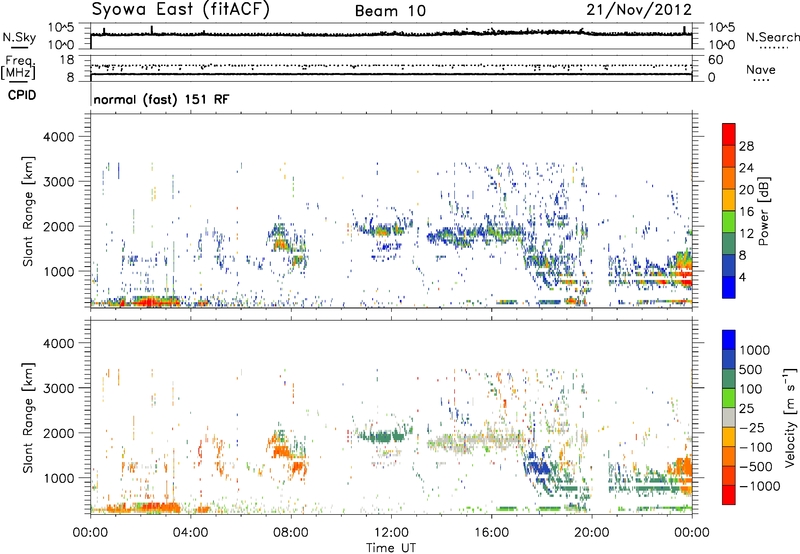Click the plot title "Syowa East (fitACF)"
Screen dimensions: 800x554
click(181, 9)
